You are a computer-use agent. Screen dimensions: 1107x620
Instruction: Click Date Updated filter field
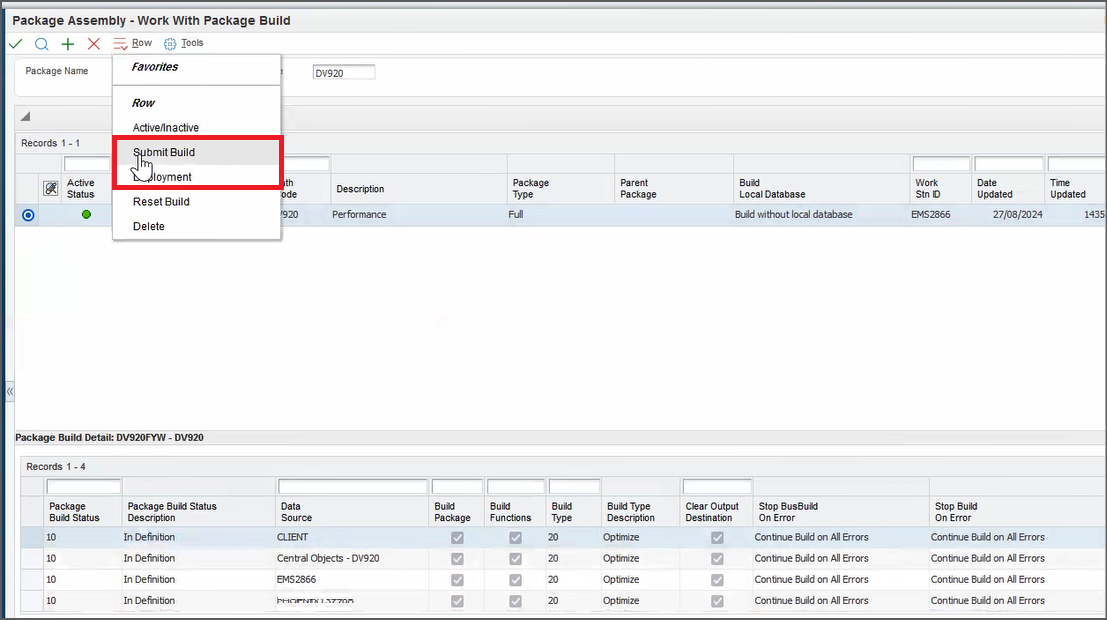pos(1009,164)
